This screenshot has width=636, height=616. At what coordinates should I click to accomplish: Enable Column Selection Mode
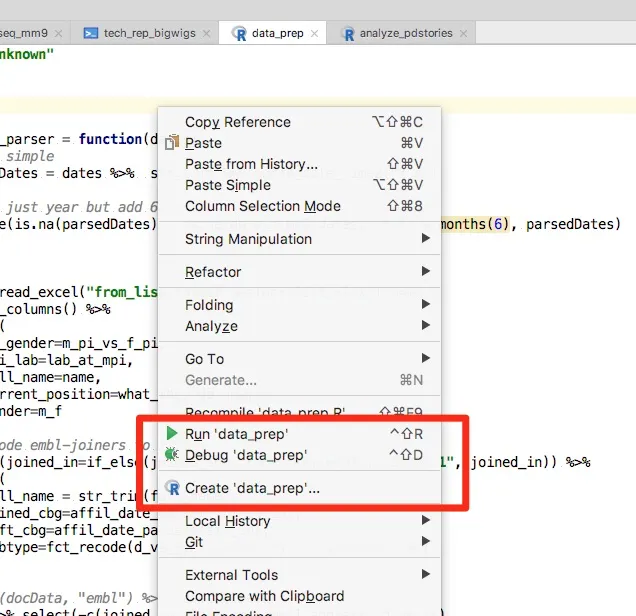tap(299, 206)
